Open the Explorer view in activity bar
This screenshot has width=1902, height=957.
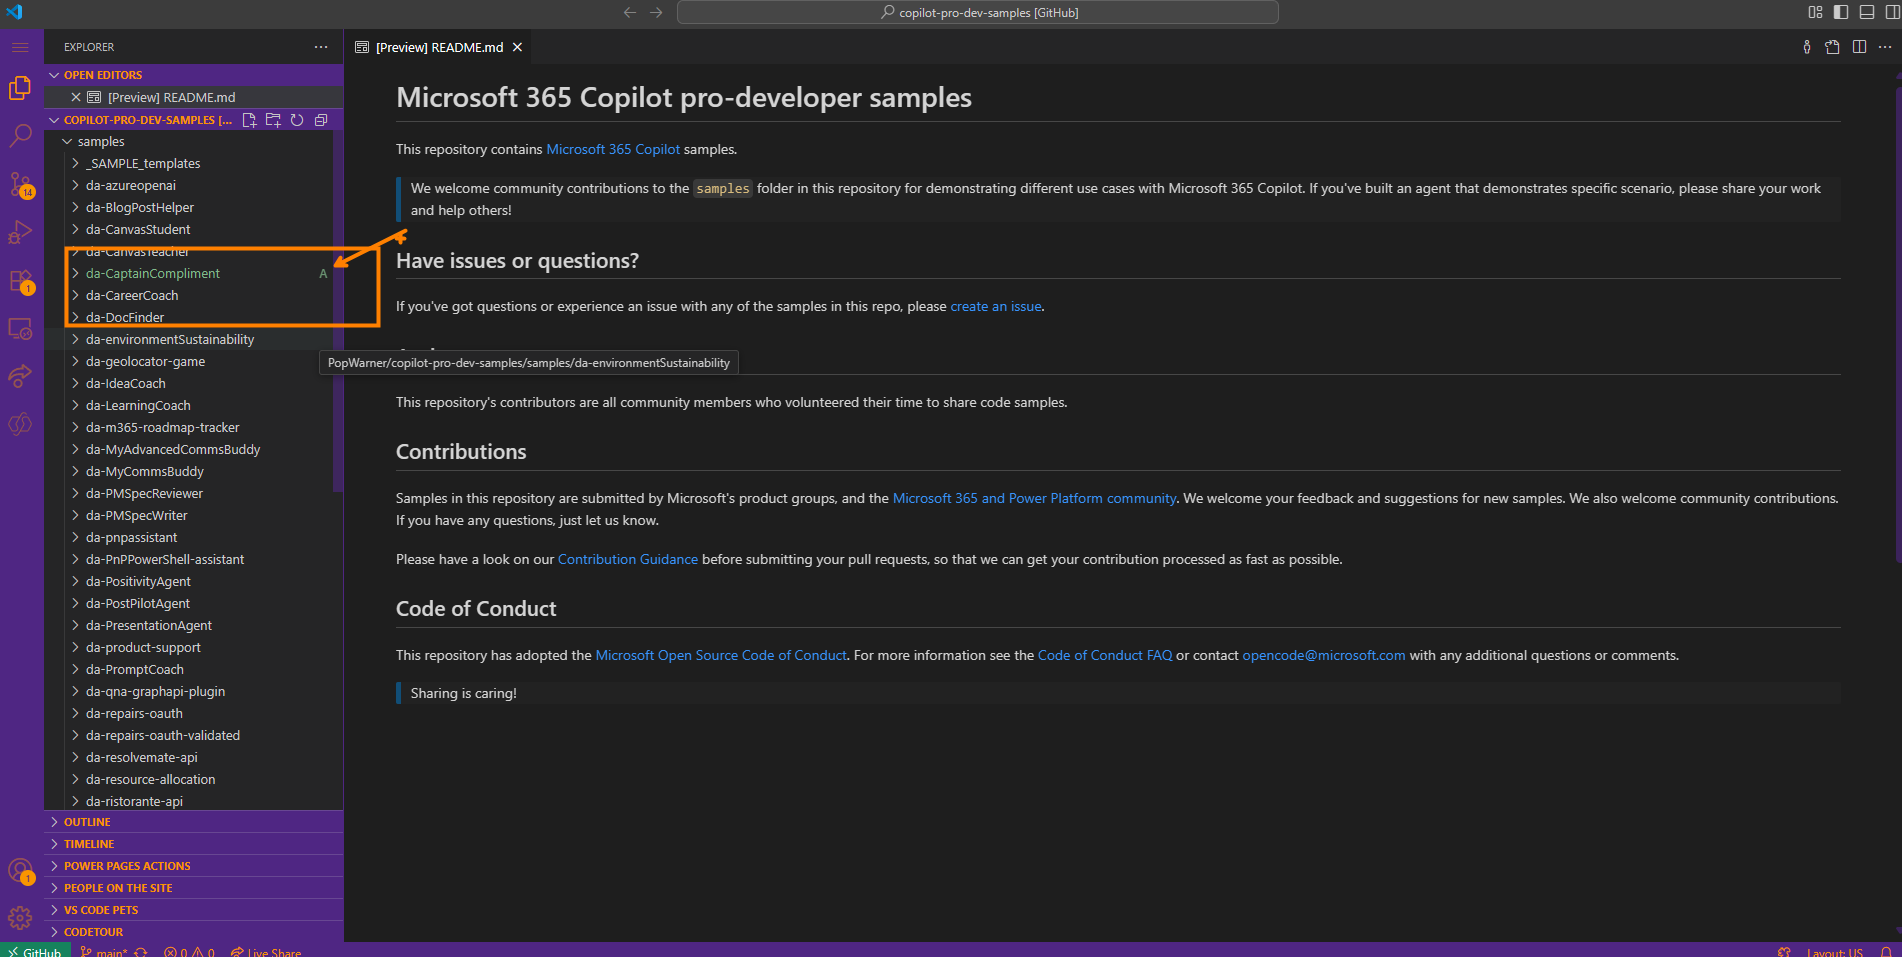(20, 88)
